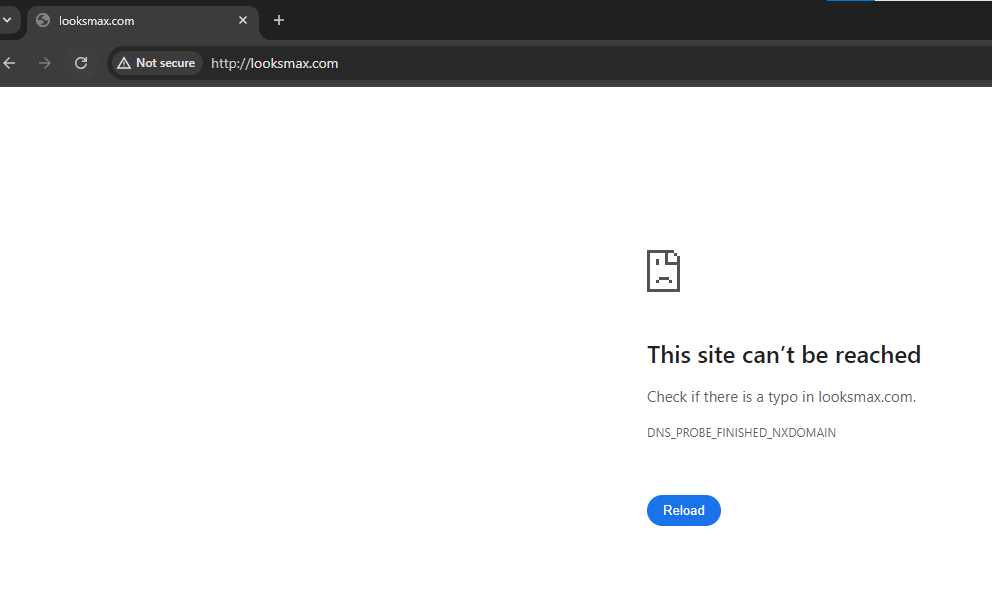The width and height of the screenshot is (992, 601).
Task: Open the tab search dropdown arrow
Action: click(x=8, y=20)
